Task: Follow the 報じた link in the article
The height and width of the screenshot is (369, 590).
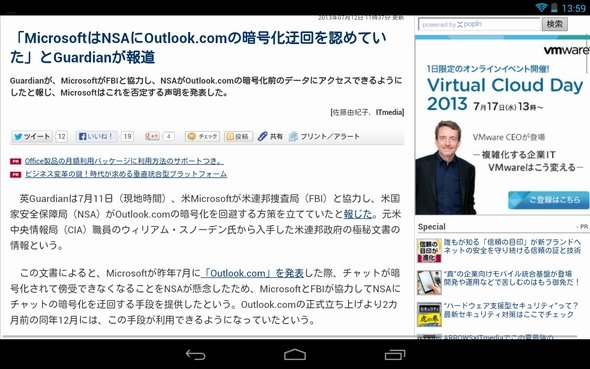Action: click(x=358, y=214)
